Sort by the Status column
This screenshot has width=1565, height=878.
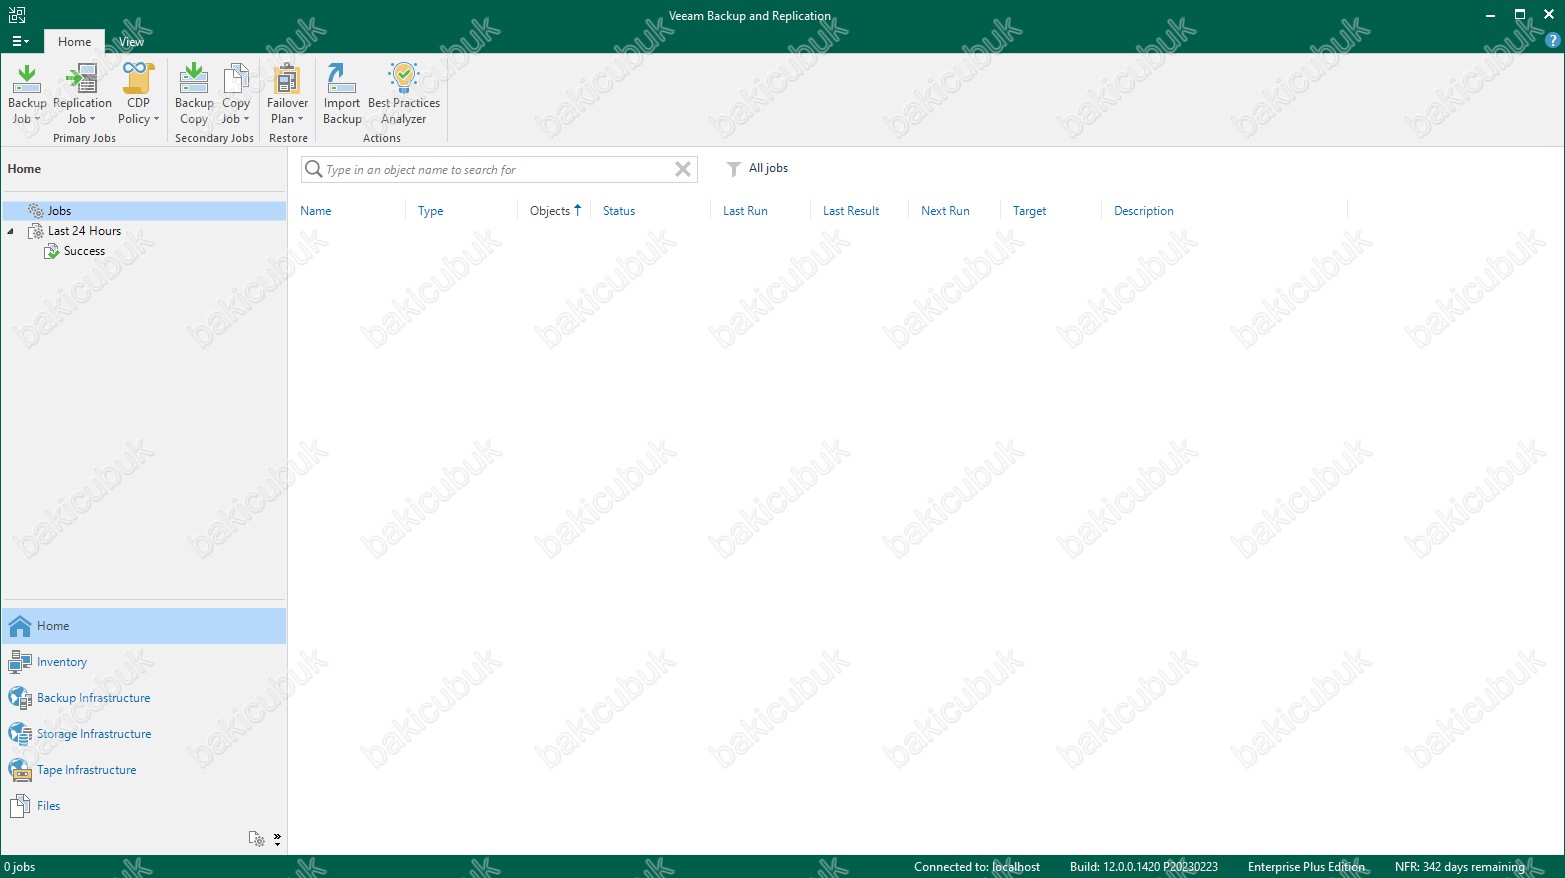coord(619,211)
